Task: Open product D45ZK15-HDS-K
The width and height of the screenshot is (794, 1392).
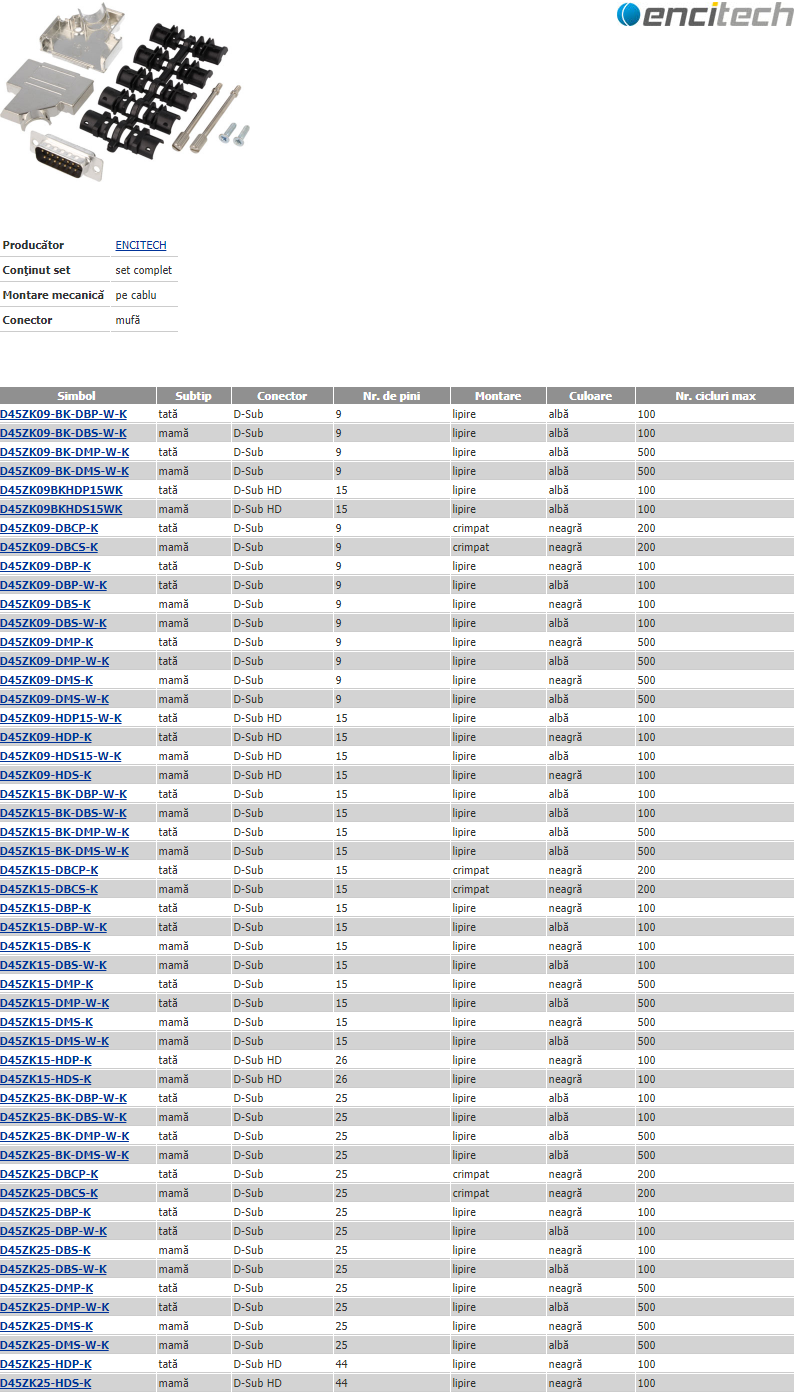Action: click(46, 1079)
